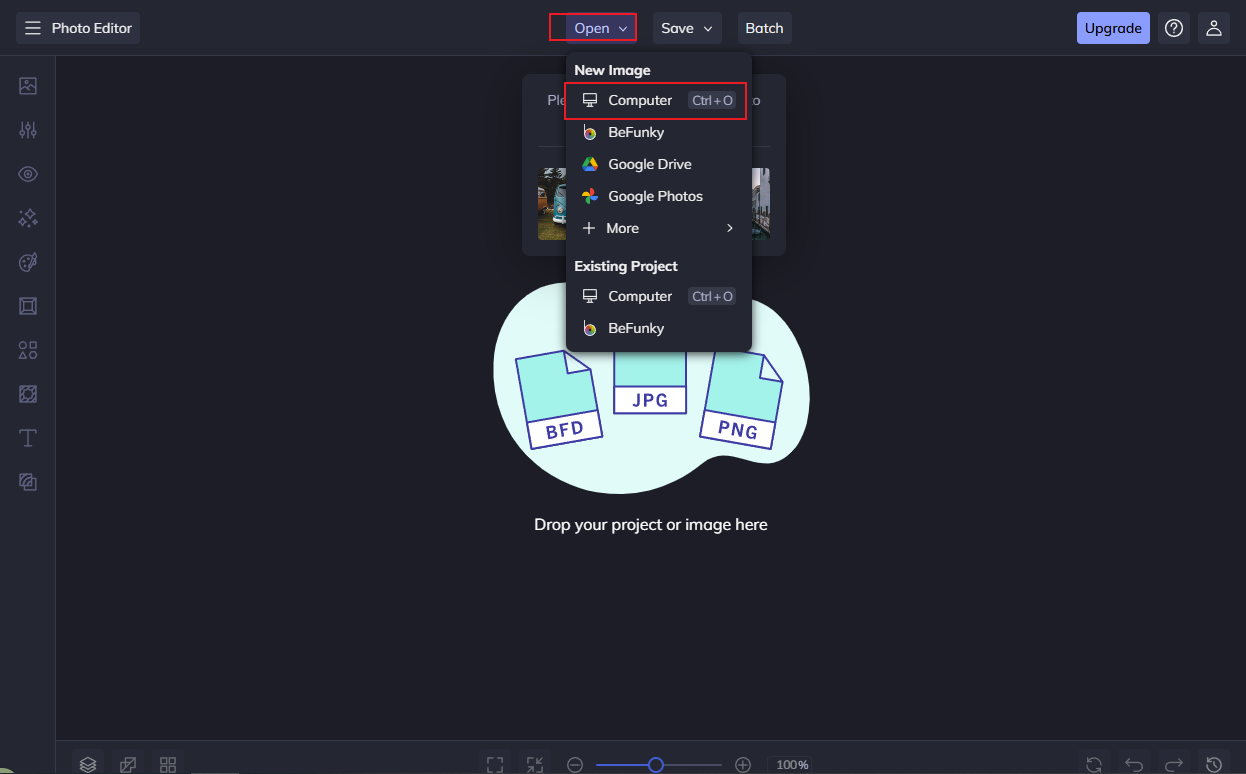Click the Upgrade button

(x=1113, y=27)
